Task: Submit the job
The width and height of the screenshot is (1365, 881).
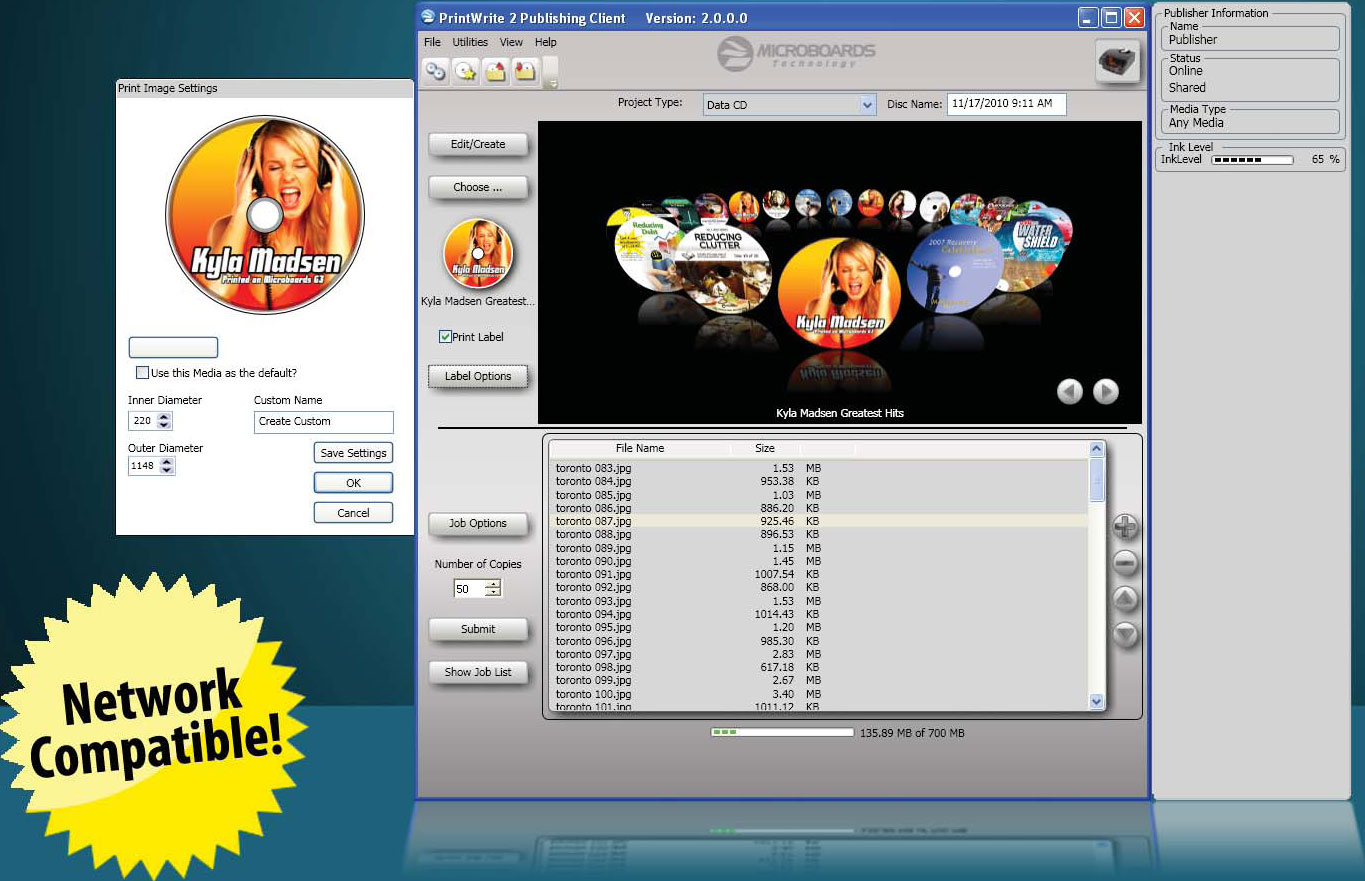Action: (x=478, y=629)
